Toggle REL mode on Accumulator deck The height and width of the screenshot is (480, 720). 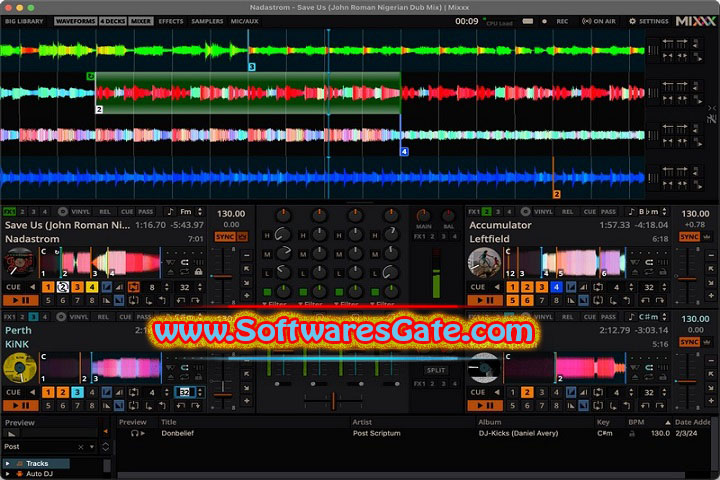tap(568, 212)
